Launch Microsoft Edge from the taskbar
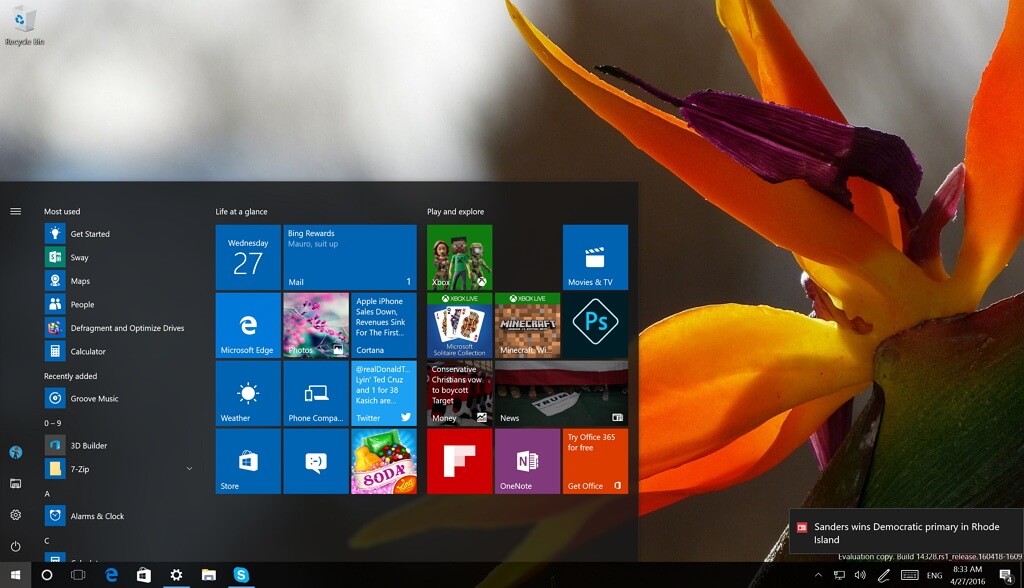1024x588 pixels. 111,575
